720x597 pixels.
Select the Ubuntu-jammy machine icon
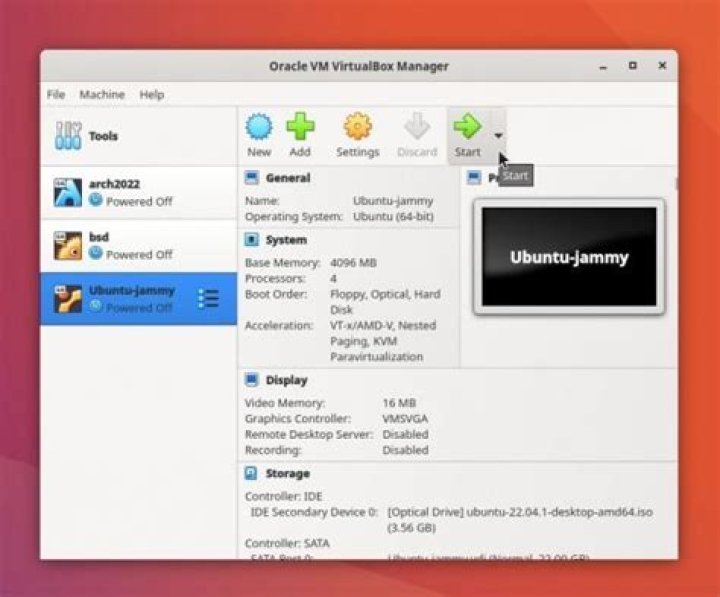[68, 299]
